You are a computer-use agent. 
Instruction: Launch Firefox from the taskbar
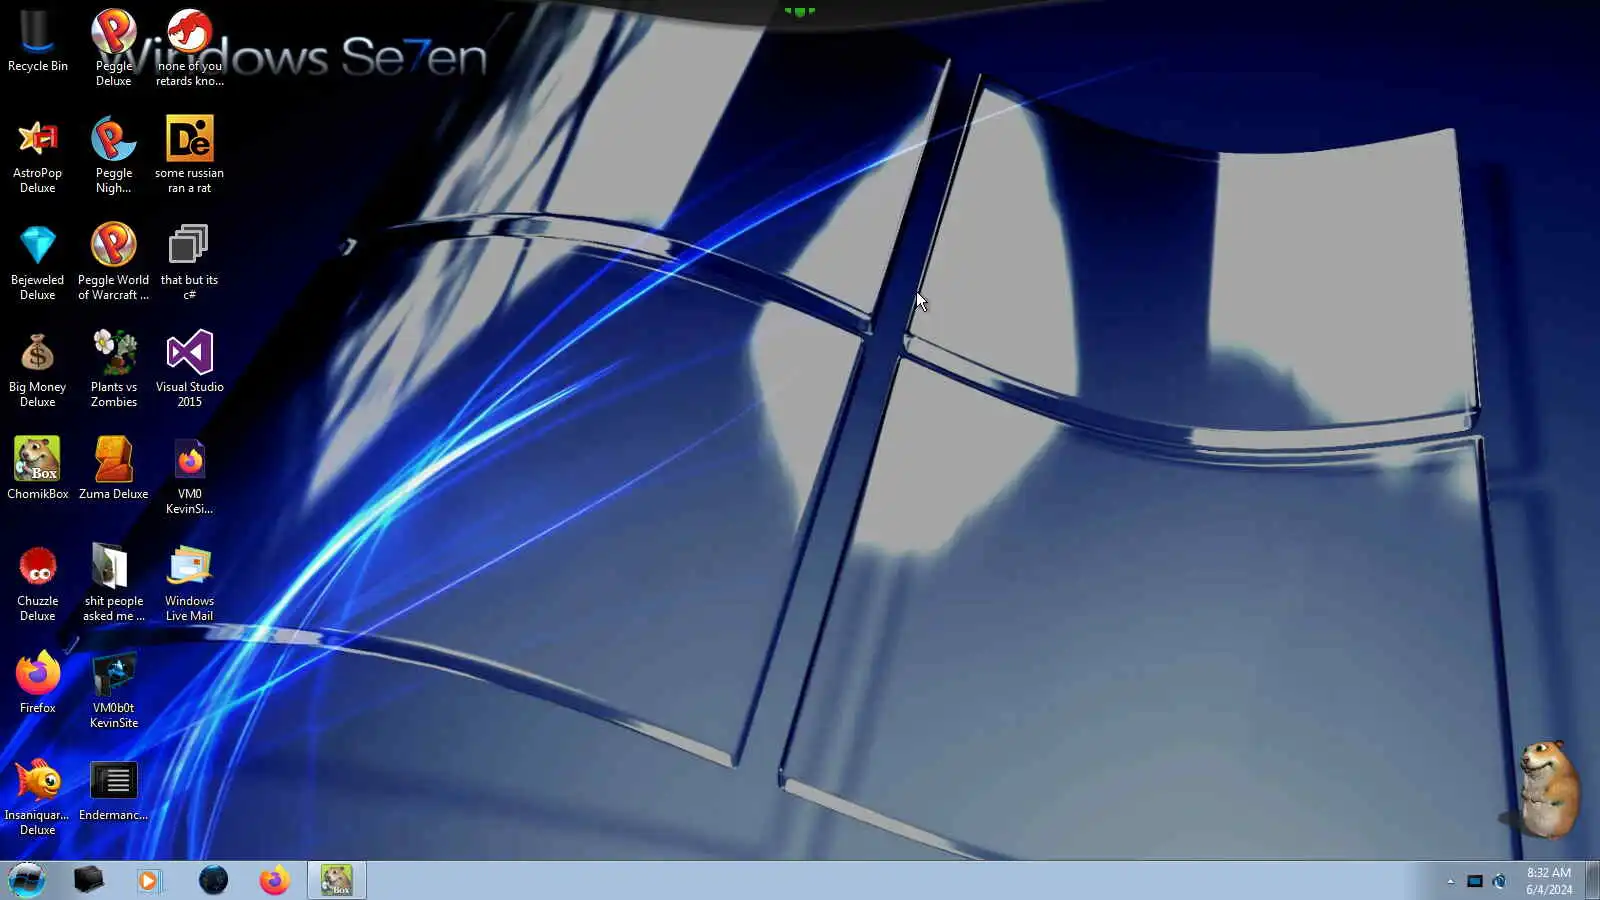pyautogui.click(x=274, y=880)
